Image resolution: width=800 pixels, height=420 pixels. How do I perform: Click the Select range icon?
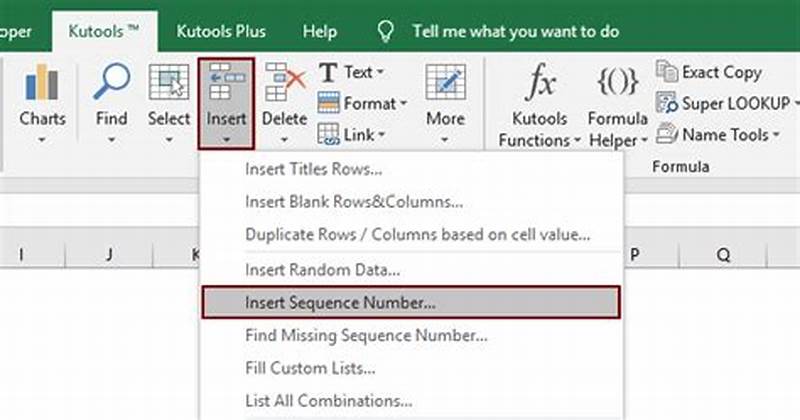(168, 82)
